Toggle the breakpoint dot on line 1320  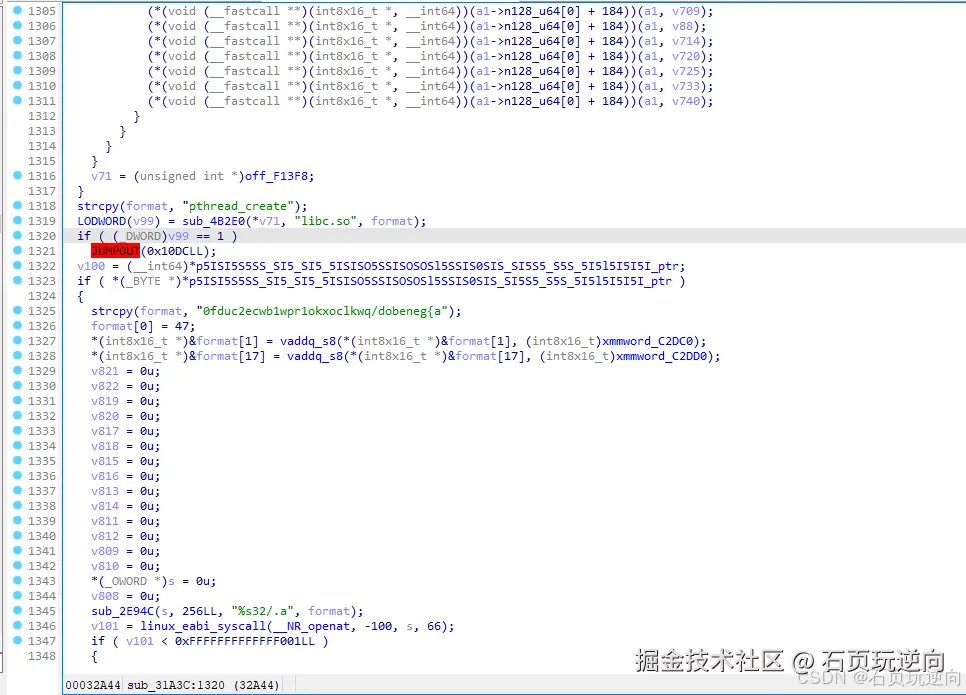17,235
